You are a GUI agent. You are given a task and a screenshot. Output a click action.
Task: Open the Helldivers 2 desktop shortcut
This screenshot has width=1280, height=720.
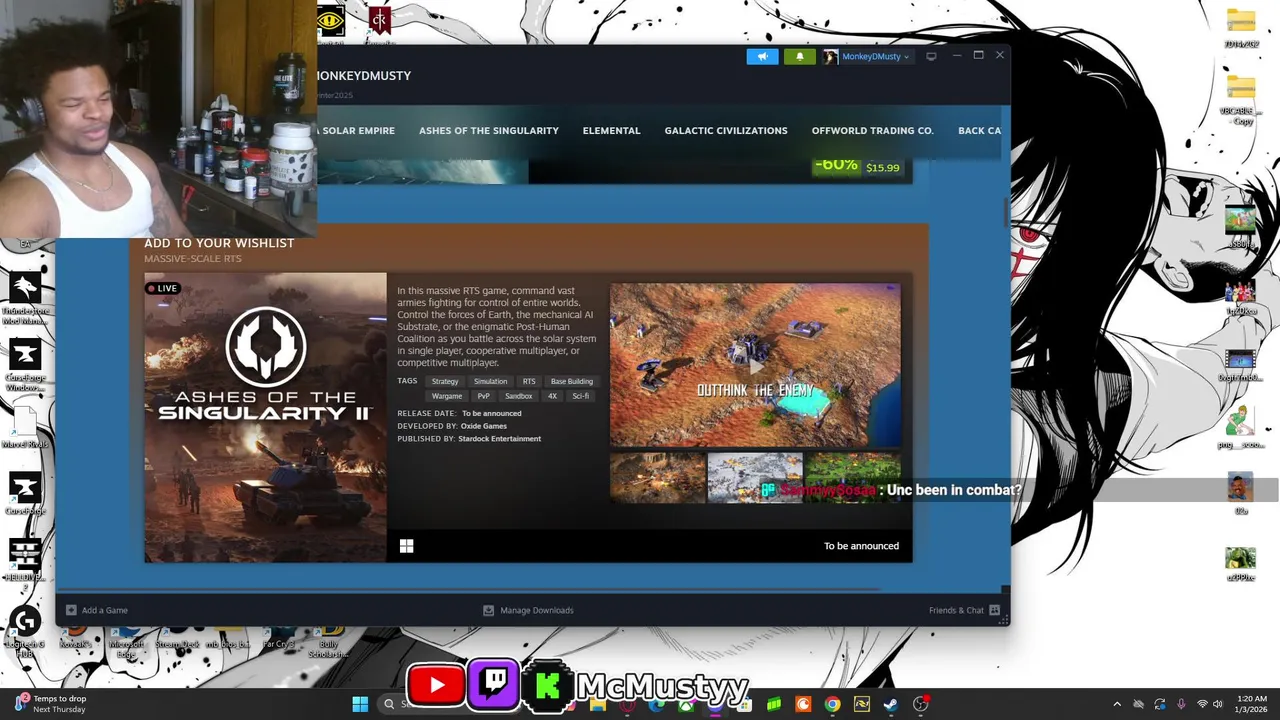[25, 561]
